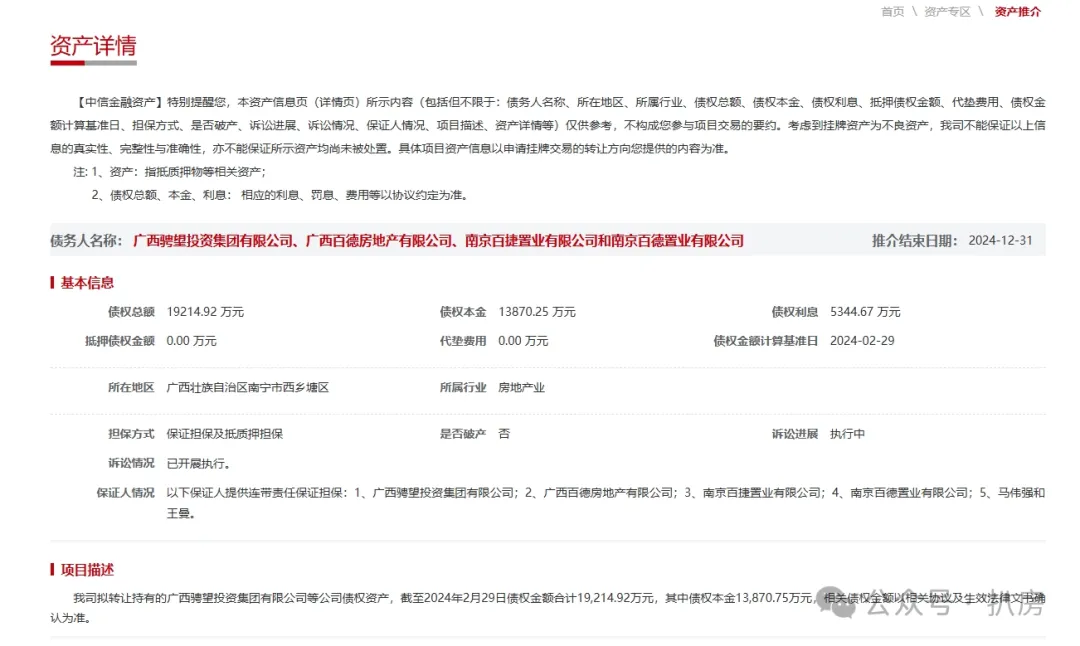Click the 所属行业 label
The width and height of the screenshot is (1080, 646).
pyautogui.click(x=463, y=388)
